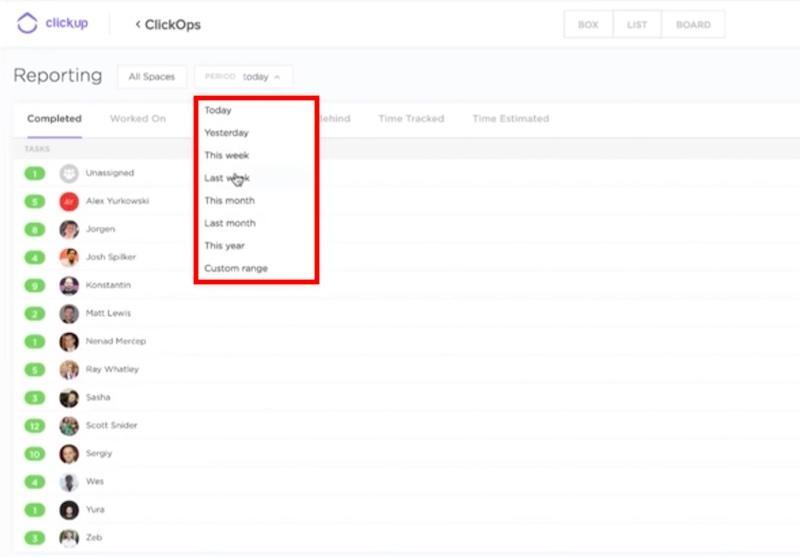Go back via the ClickOps back chevron
This screenshot has width=800, height=557.
(x=138, y=24)
